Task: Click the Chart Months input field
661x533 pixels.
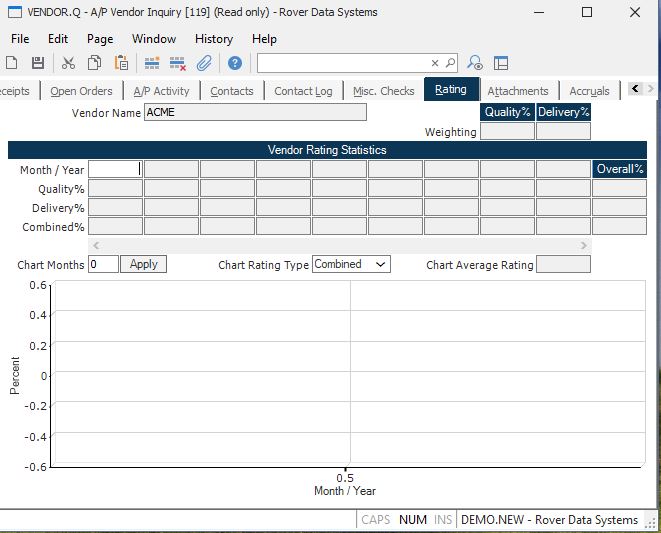Action: [103, 264]
